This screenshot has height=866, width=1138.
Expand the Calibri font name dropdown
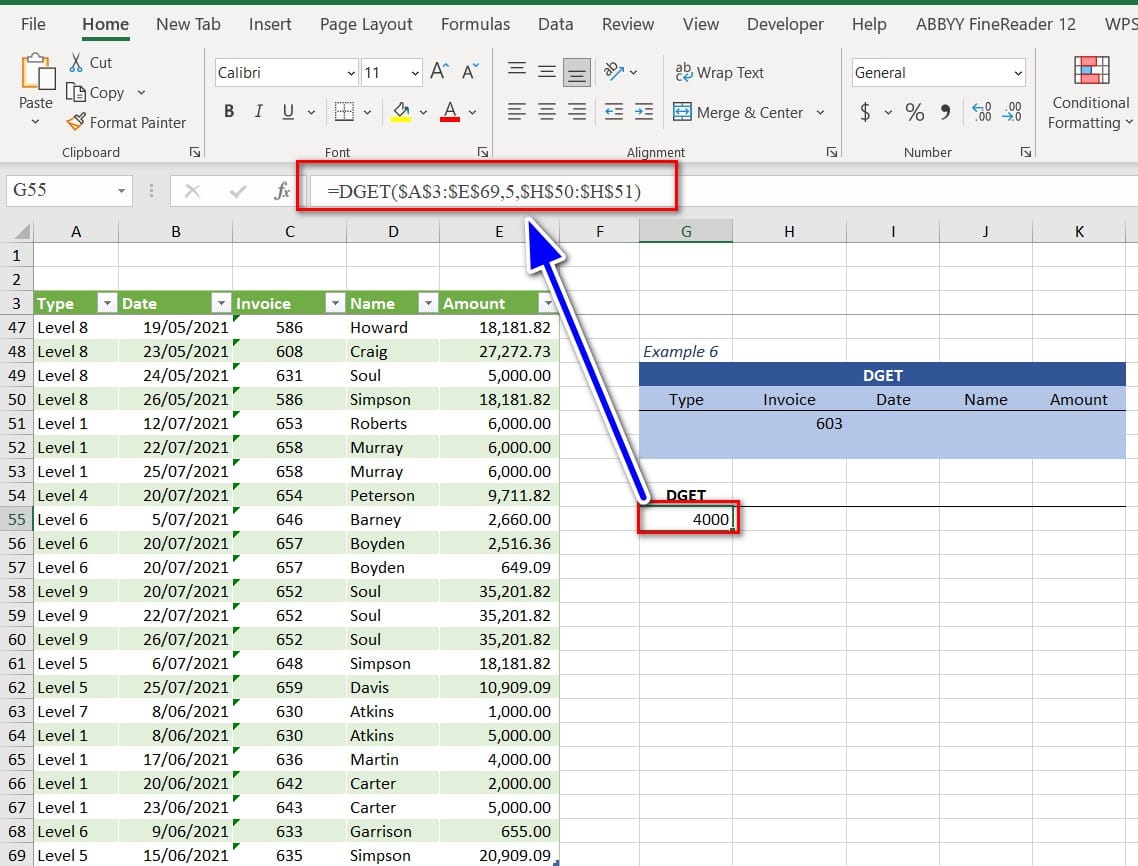tap(351, 73)
